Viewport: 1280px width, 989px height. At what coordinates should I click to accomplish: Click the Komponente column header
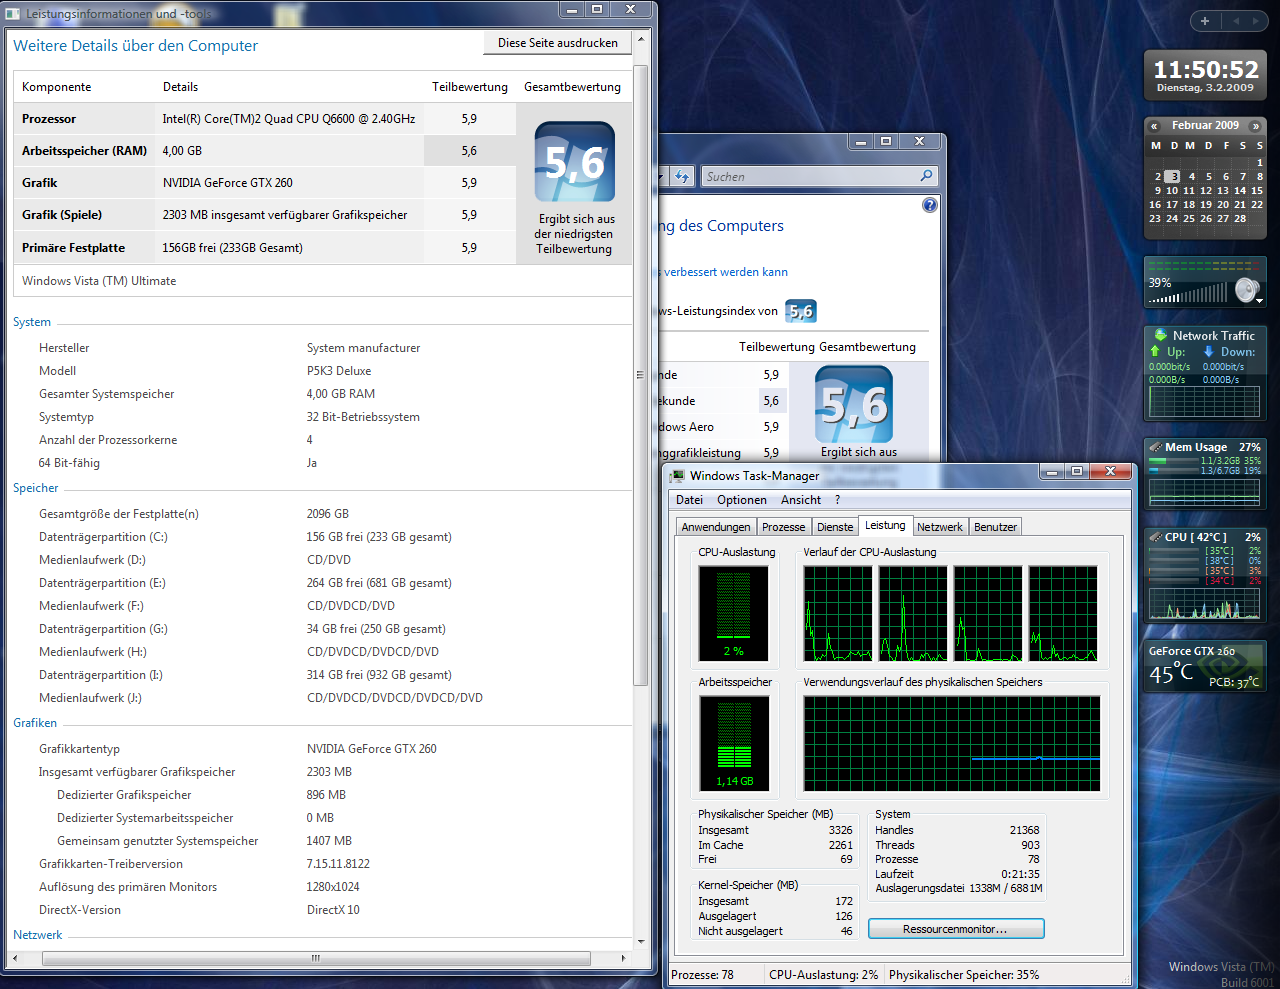(57, 87)
